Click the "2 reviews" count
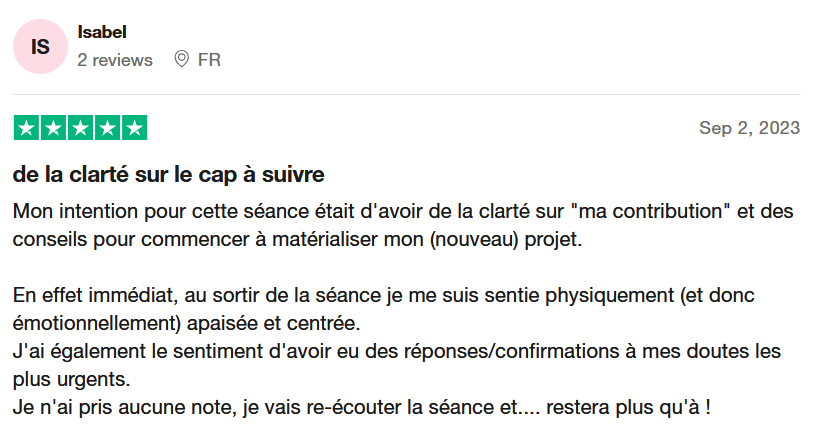Image resolution: width=820 pixels, height=432 pixels. click(115, 60)
